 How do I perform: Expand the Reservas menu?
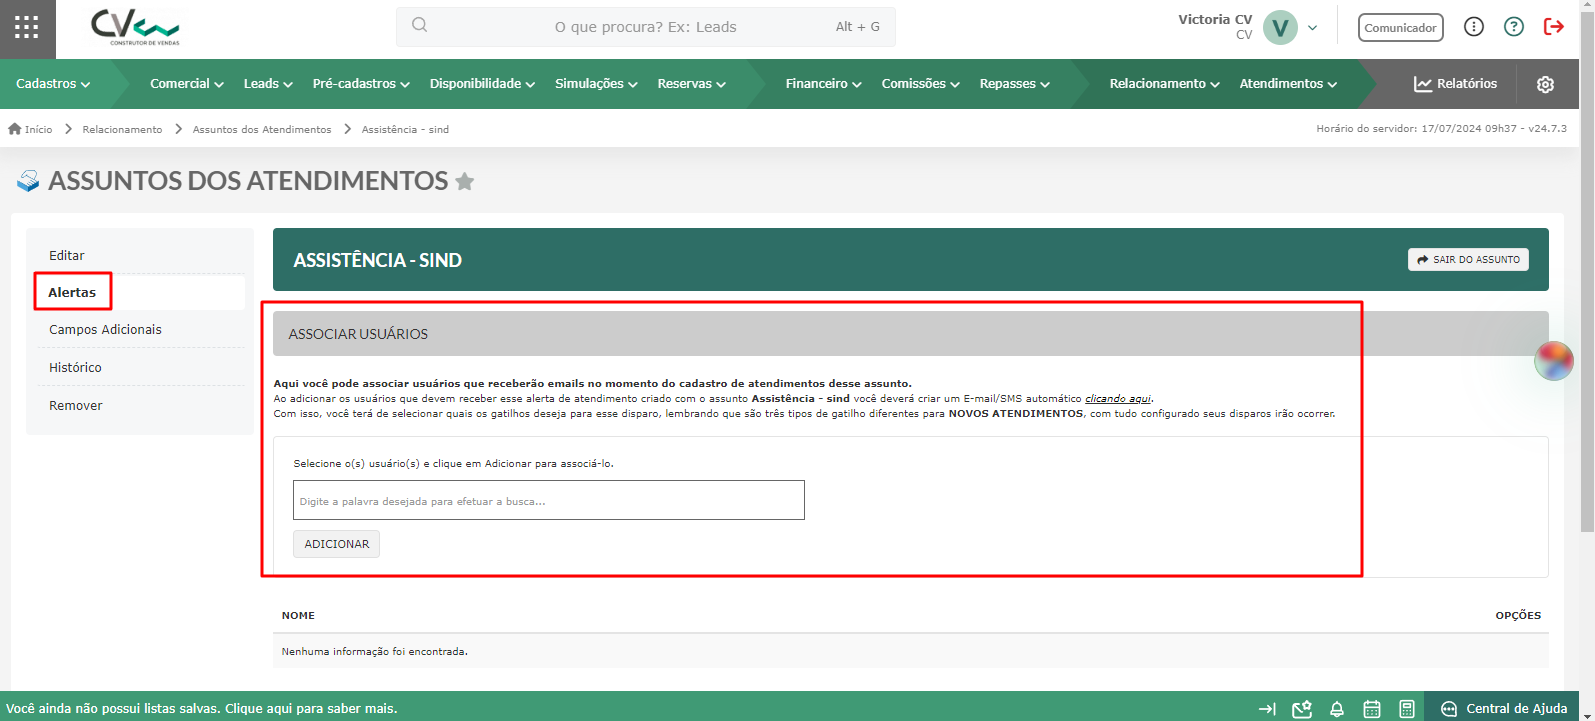point(691,84)
